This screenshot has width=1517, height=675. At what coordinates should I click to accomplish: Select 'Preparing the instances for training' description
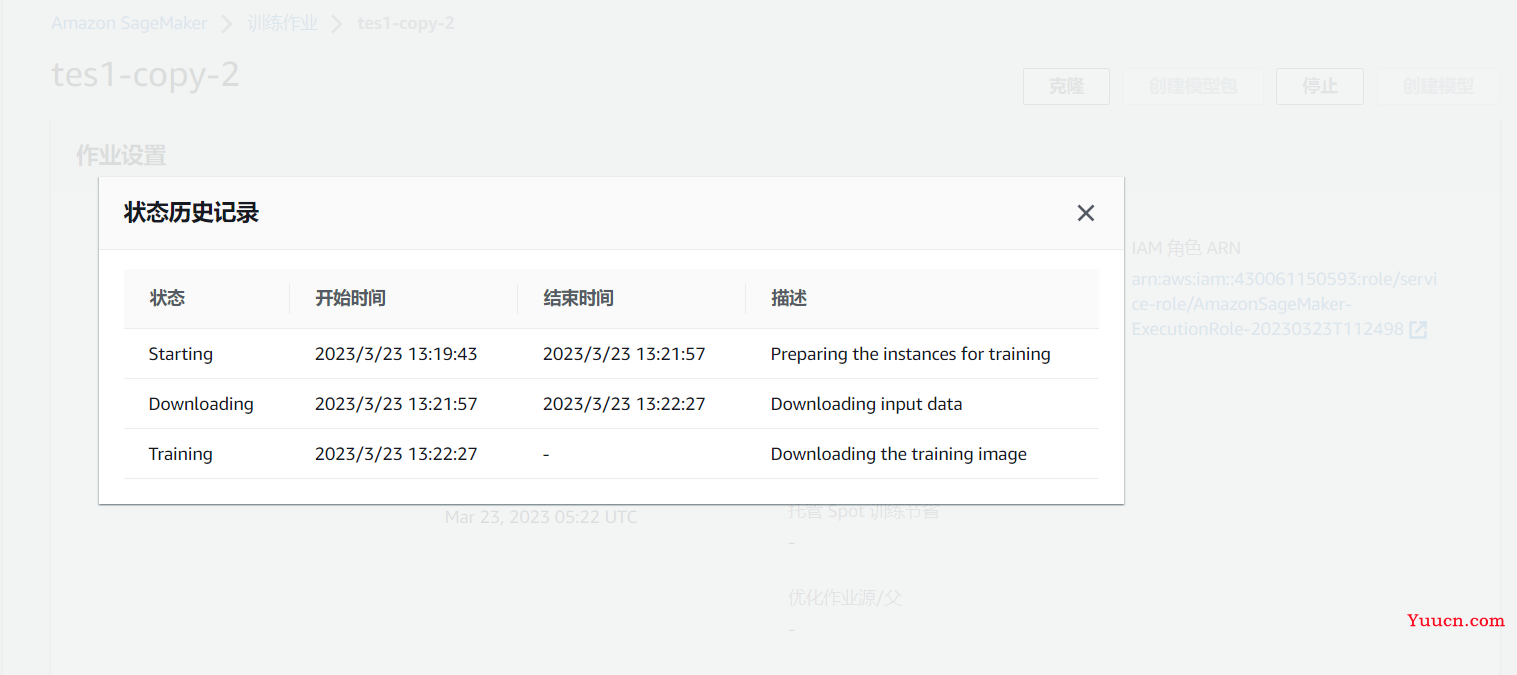click(x=911, y=354)
